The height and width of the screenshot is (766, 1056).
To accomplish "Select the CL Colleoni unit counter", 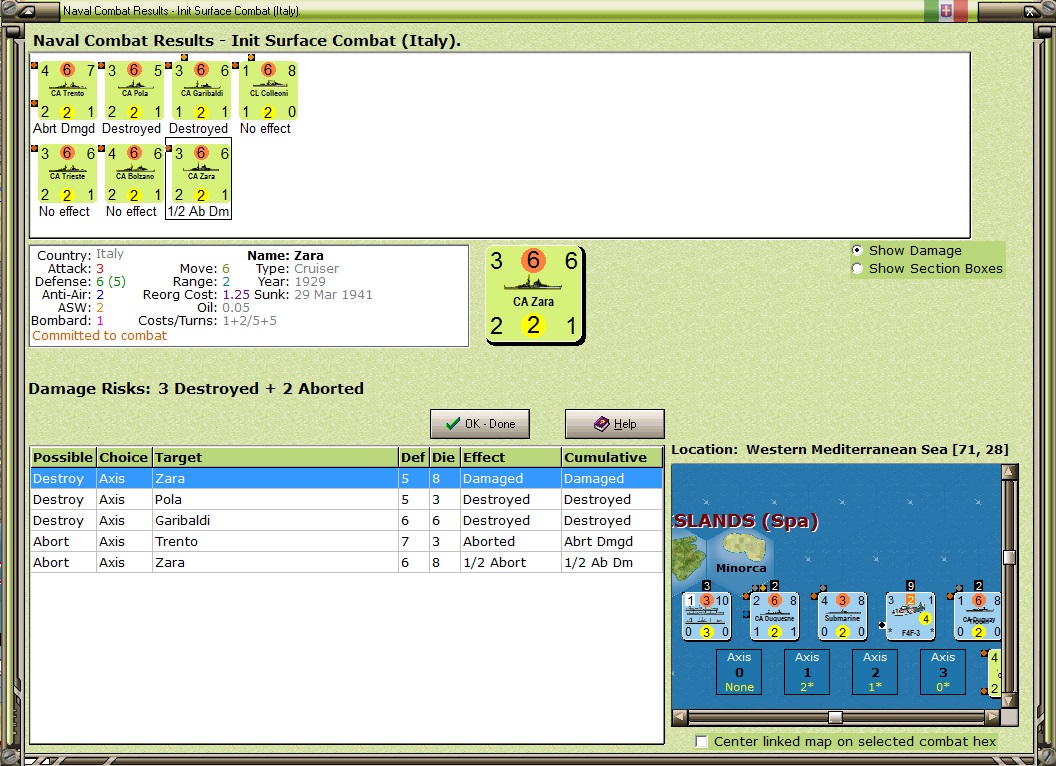I will coord(267,92).
